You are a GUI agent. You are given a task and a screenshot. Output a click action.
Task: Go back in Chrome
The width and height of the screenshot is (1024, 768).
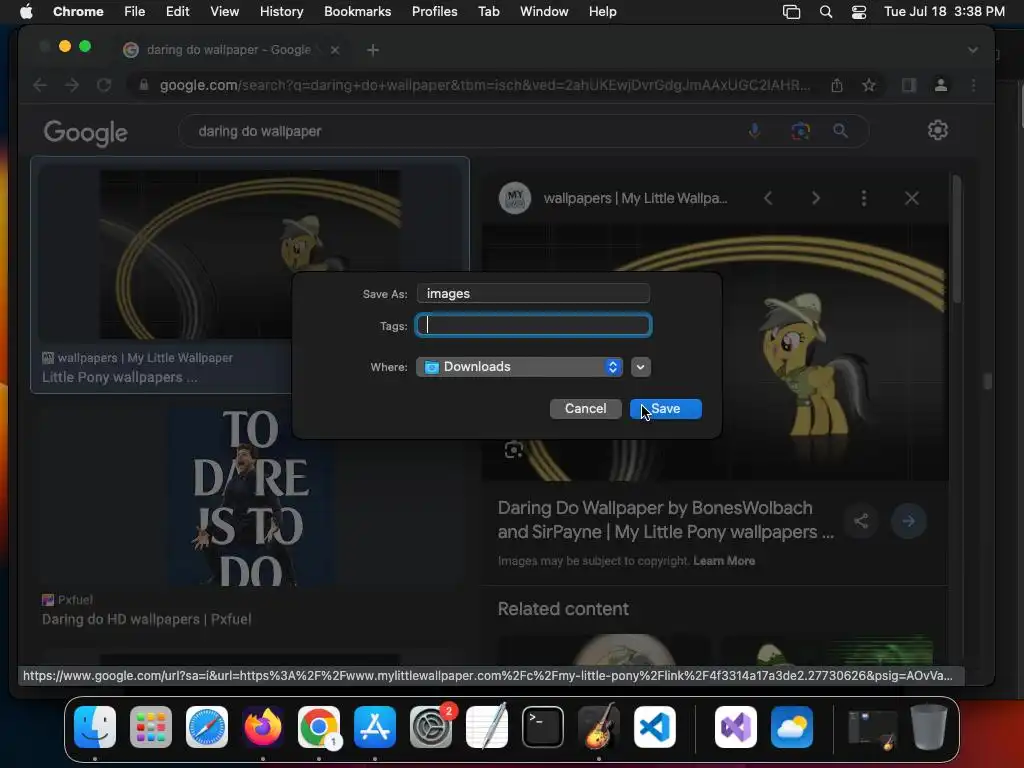40,85
